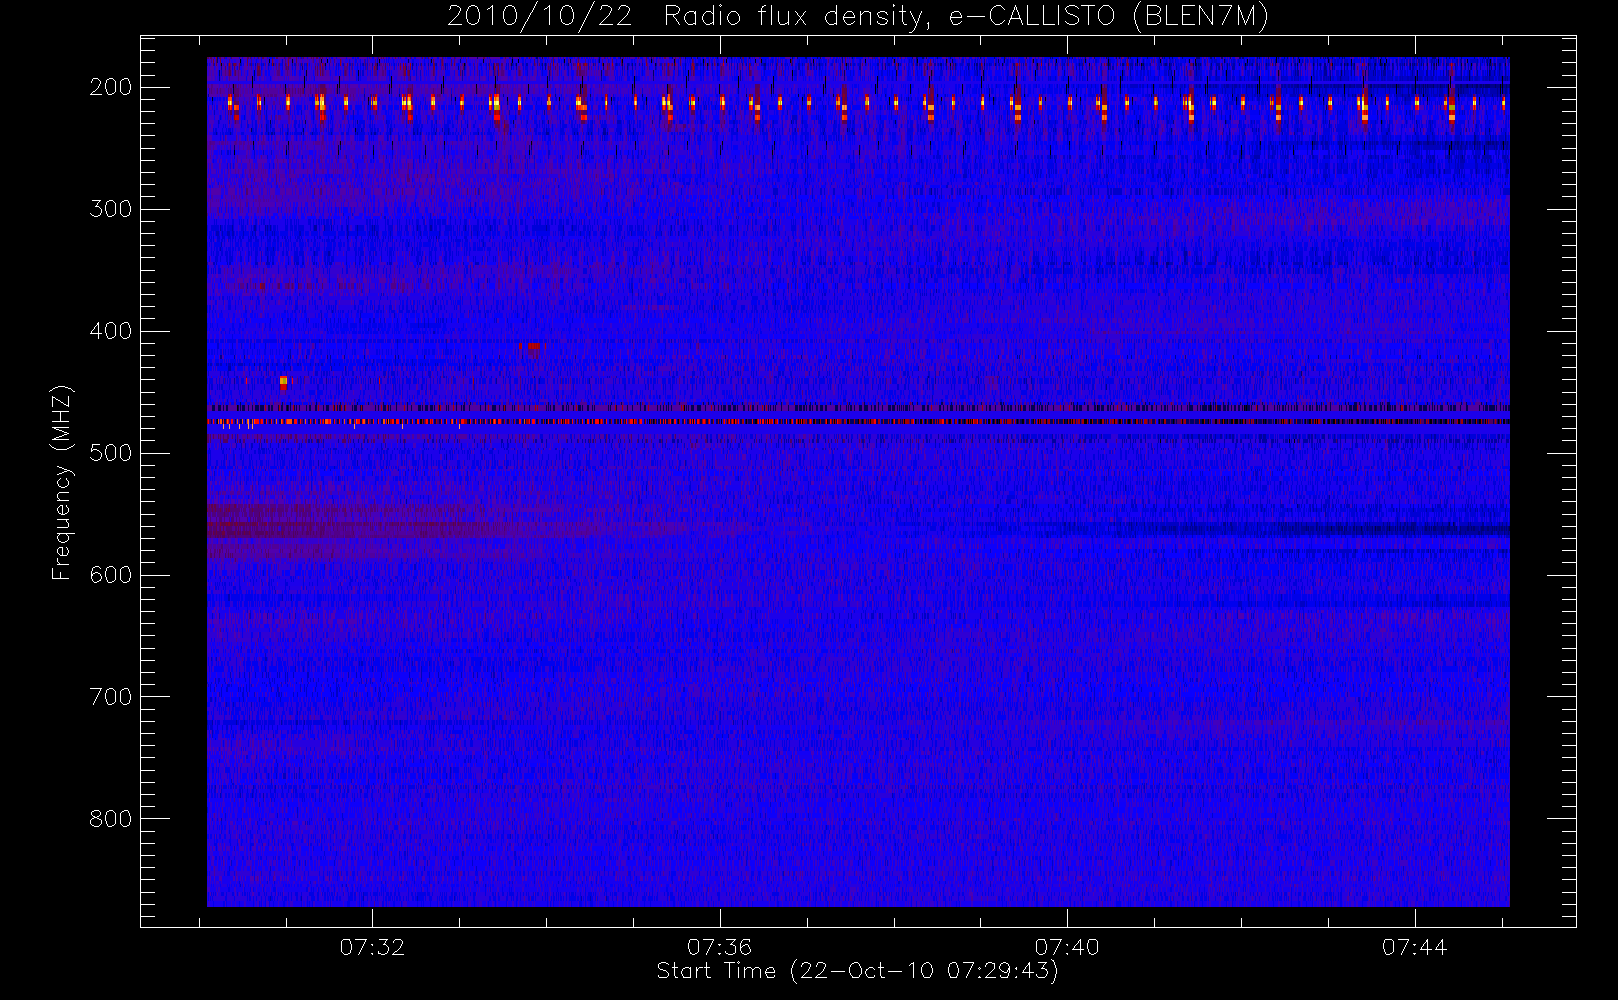Click the 700 frequency tick label
The image size is (1618, 1000).
click(111, 697)
